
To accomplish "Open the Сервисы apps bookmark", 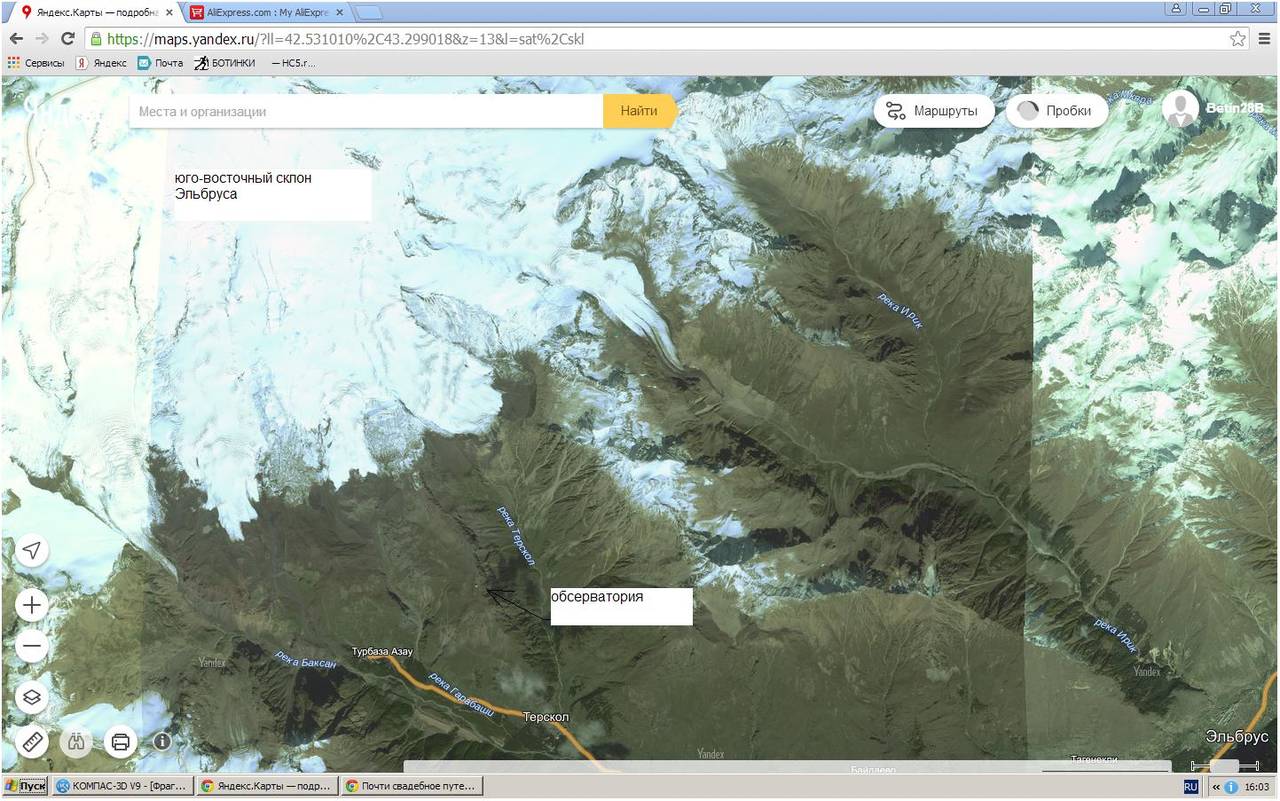I will 36,63.
